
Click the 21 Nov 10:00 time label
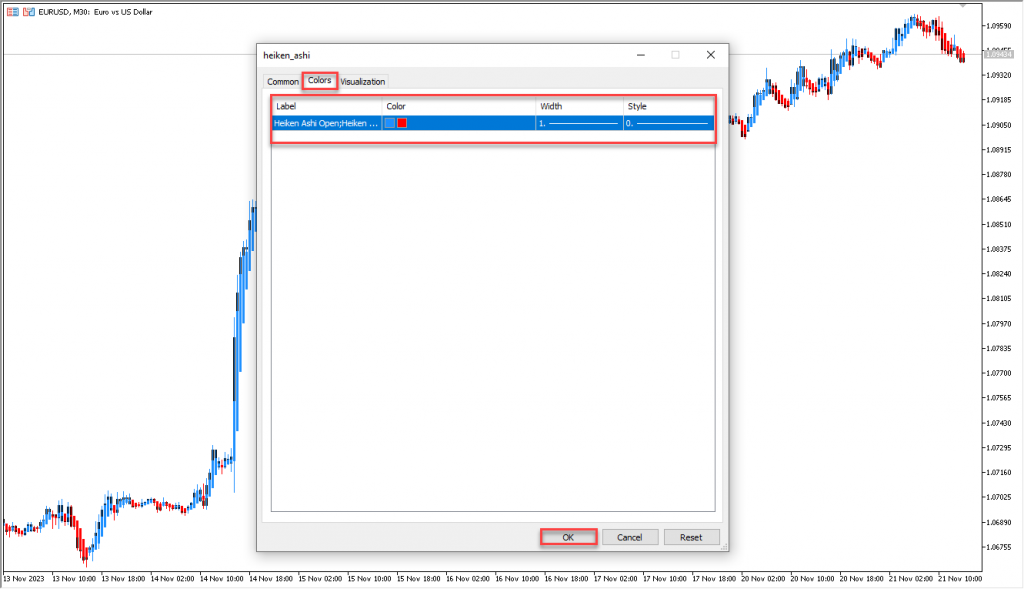[960, 579]
